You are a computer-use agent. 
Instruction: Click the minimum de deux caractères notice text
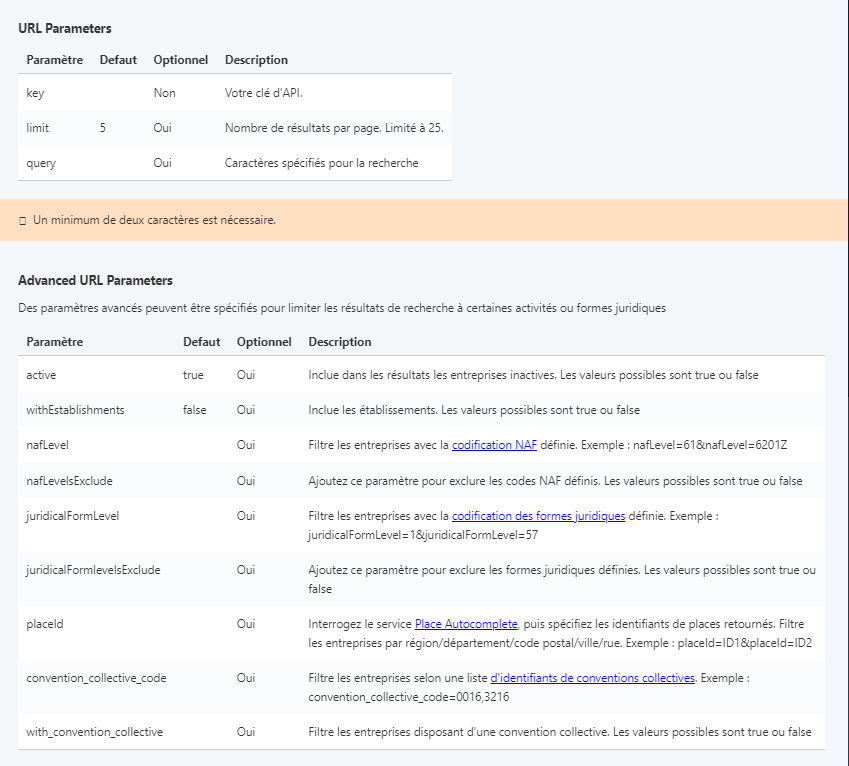pyautogui.click(x=154, y=220)
